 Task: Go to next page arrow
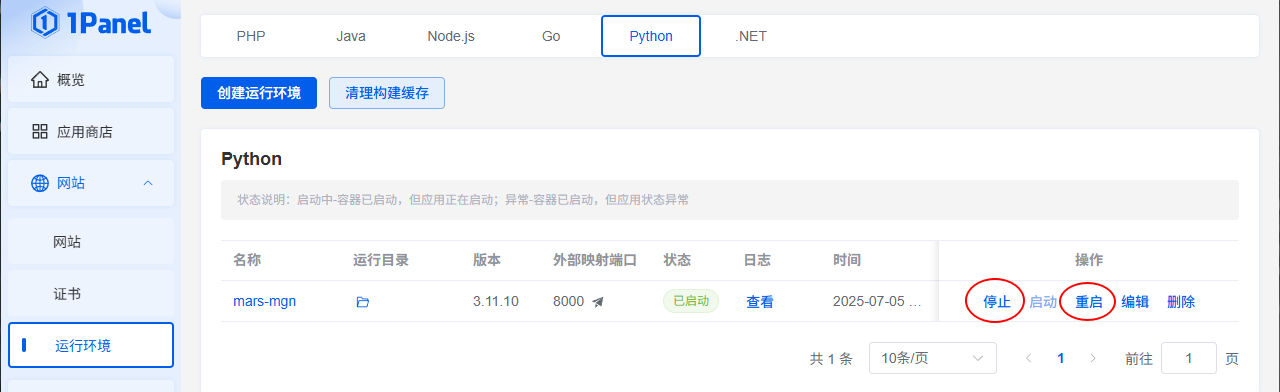pos(1093,358)
